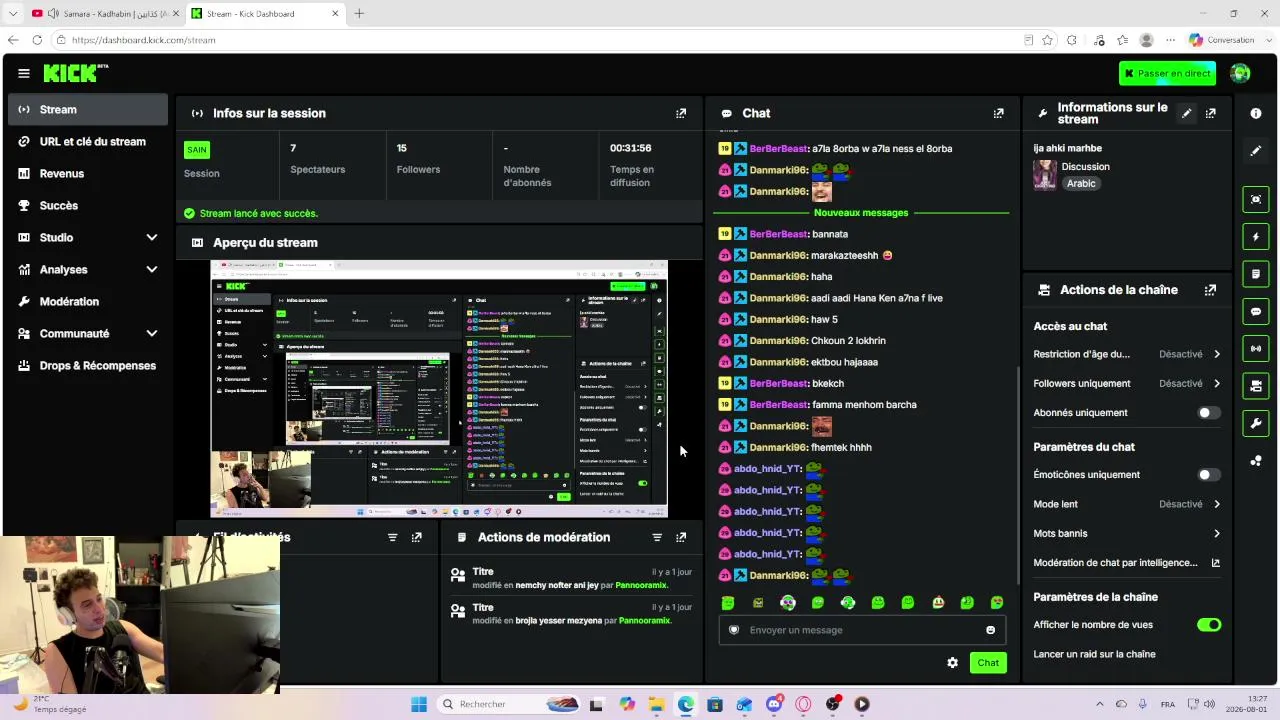This screenshot has height=720, width=1280.
Task: Click the taskbar Rechercher search box
Action: [508, 704]
